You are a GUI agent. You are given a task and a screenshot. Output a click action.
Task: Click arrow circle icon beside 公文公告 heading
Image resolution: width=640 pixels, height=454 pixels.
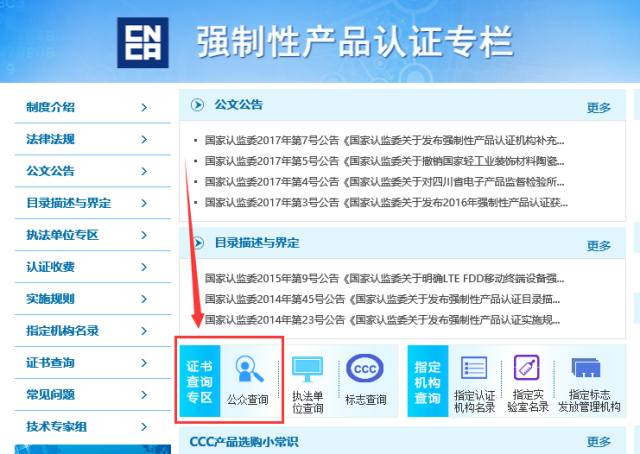198,105
